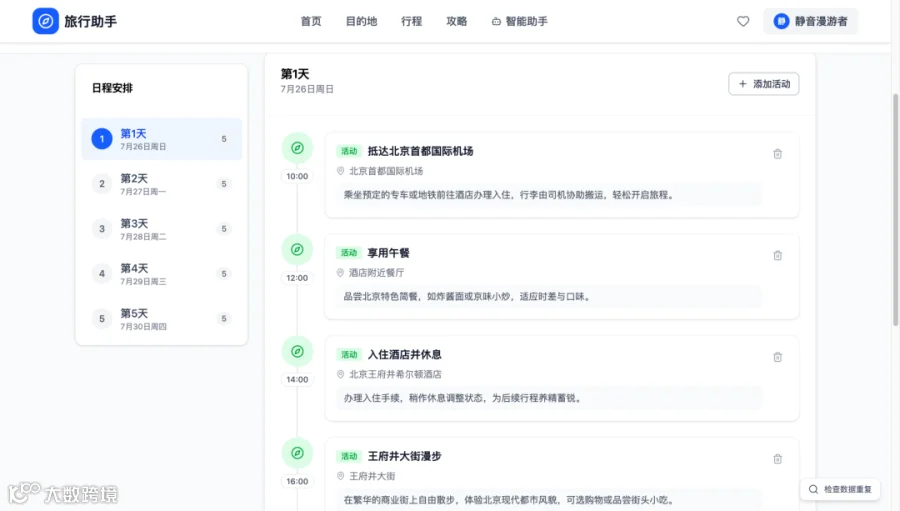Select 第2天 7月27日周一

(161, 184)
